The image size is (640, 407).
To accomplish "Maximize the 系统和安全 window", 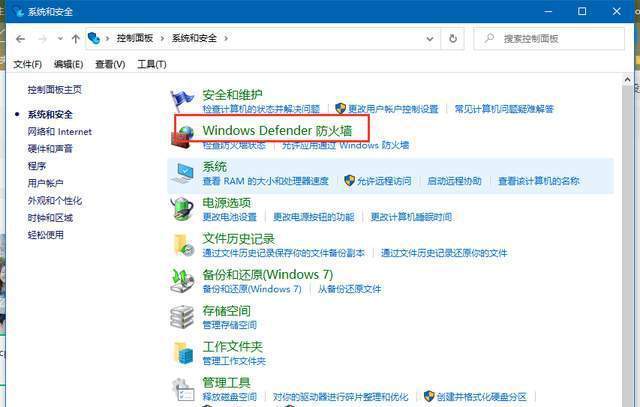I will coord(582,11).
